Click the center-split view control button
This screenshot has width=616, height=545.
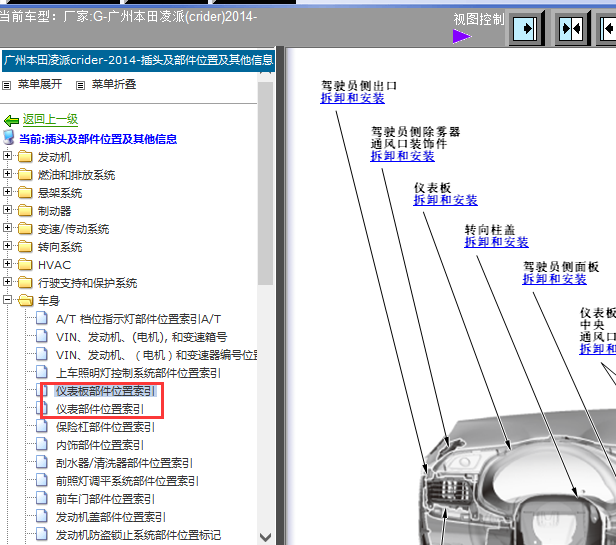[x=572, y=29]
